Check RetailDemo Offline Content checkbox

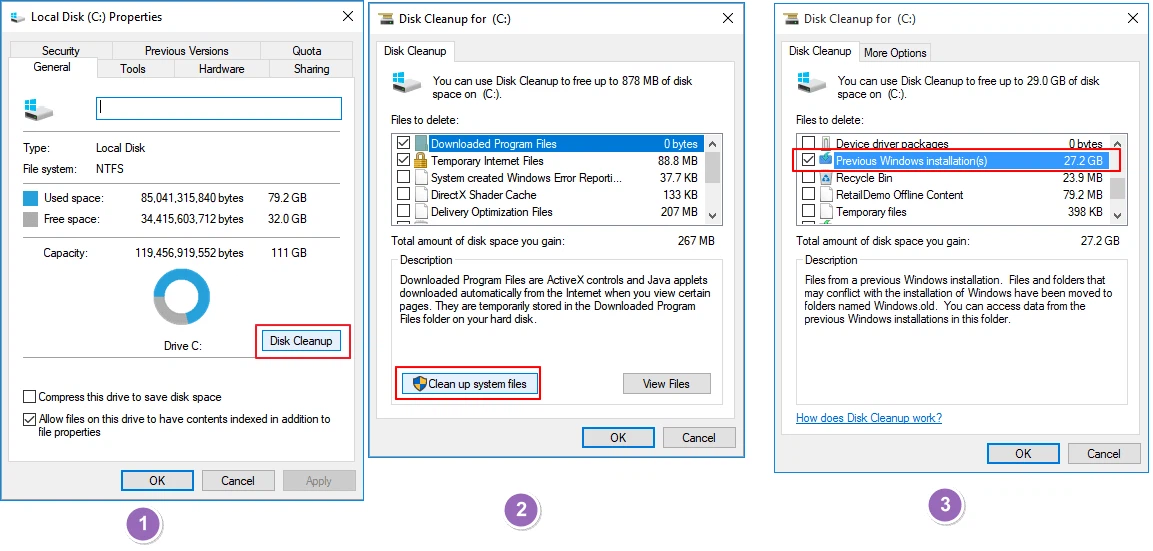click(808, 195)
